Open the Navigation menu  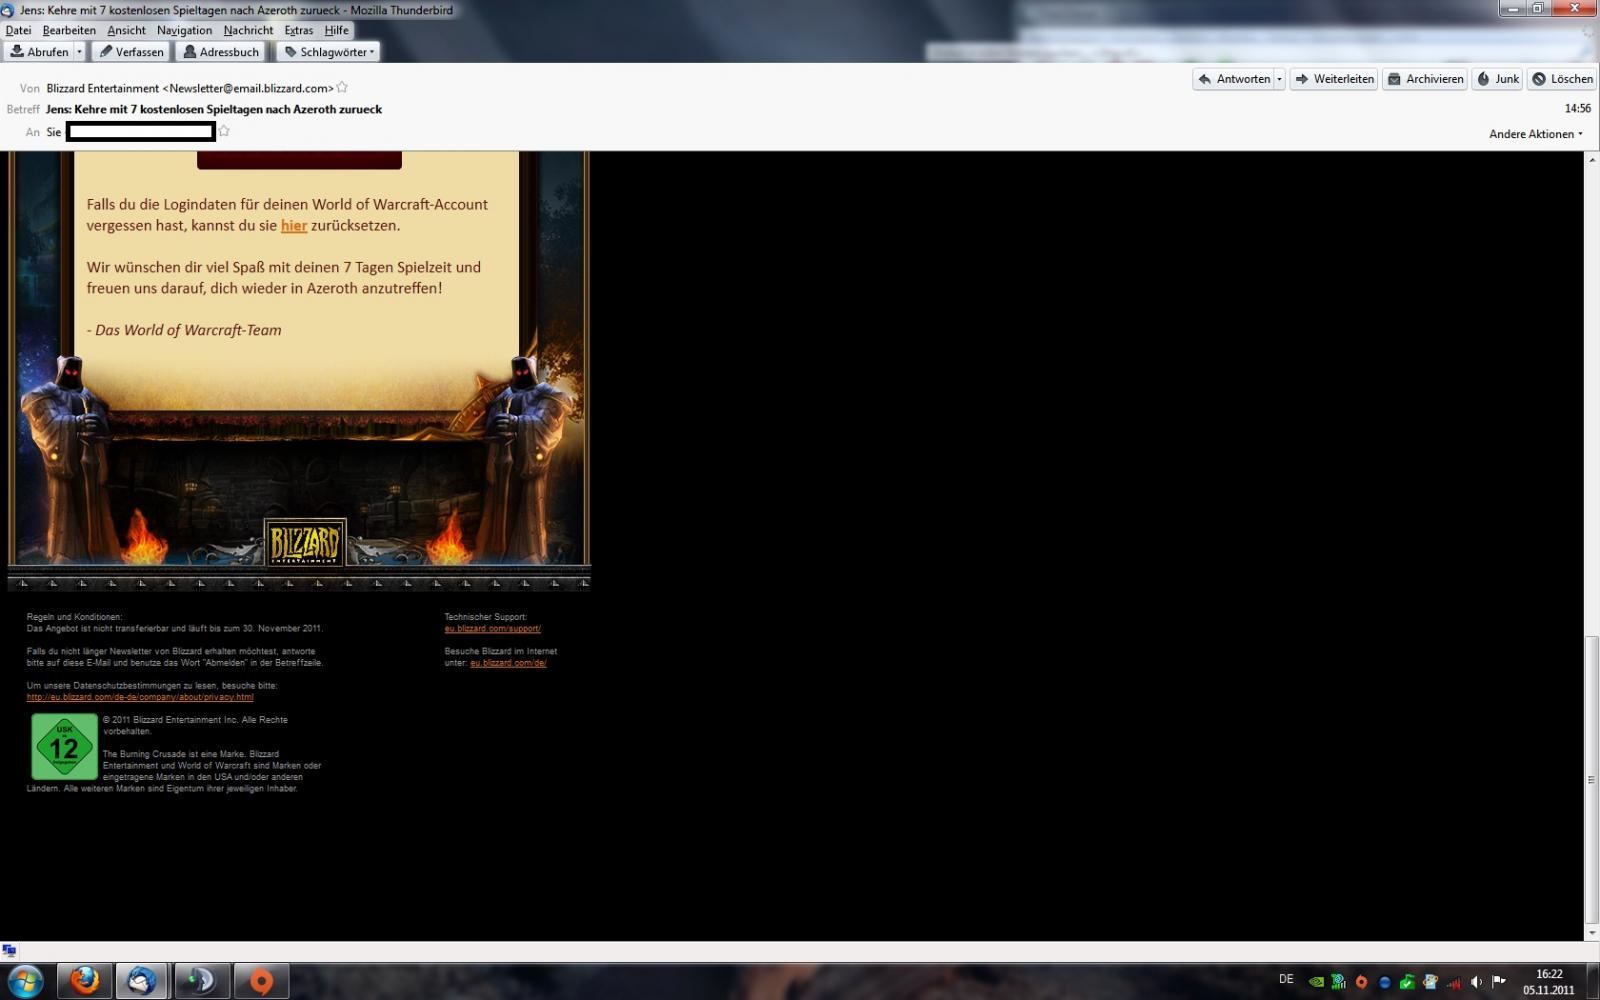tap(184, 30)
